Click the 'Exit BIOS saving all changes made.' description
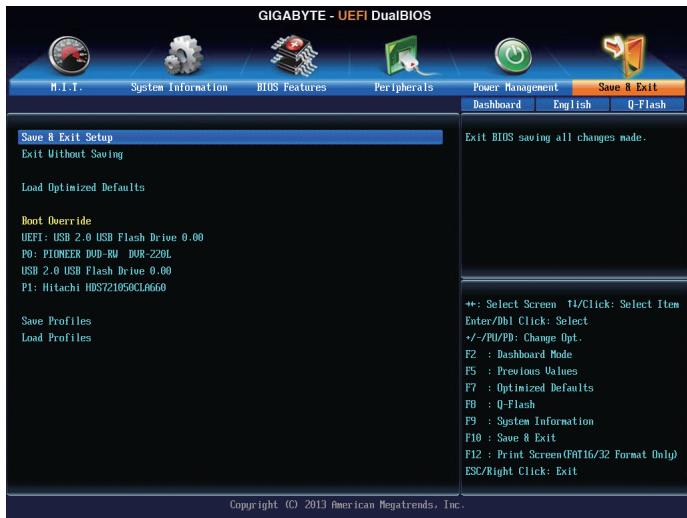 coord(556,138)
